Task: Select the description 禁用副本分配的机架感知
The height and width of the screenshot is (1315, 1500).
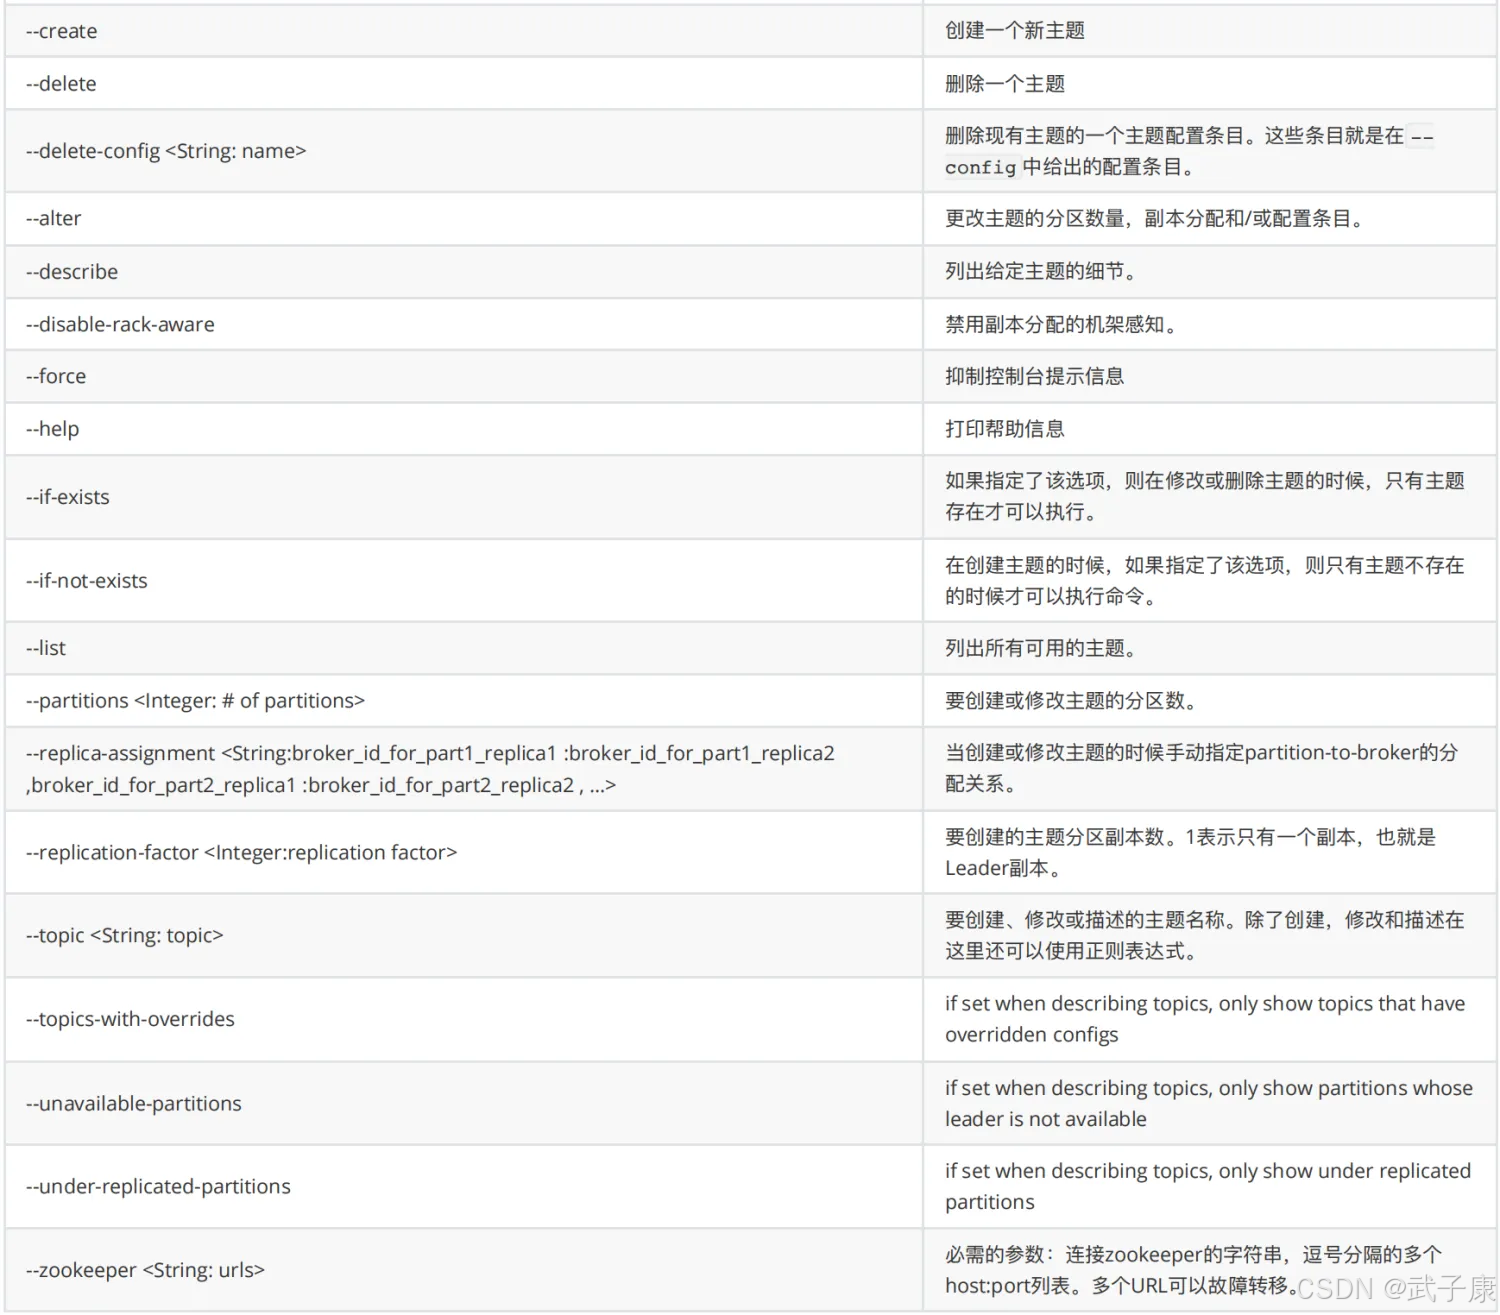Action: (x=1060, y=324)
